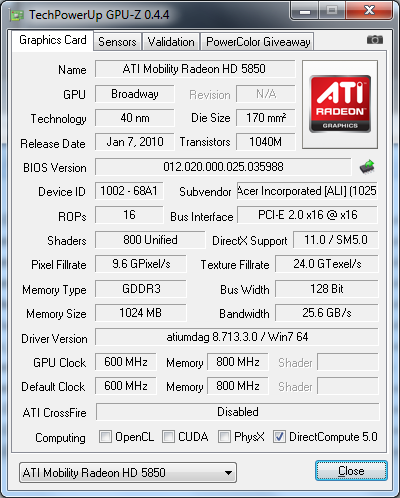This screenshot has width=400, height=498.
Task: Open the graphics card selection dropdown
Action: [x=128, y=472]
